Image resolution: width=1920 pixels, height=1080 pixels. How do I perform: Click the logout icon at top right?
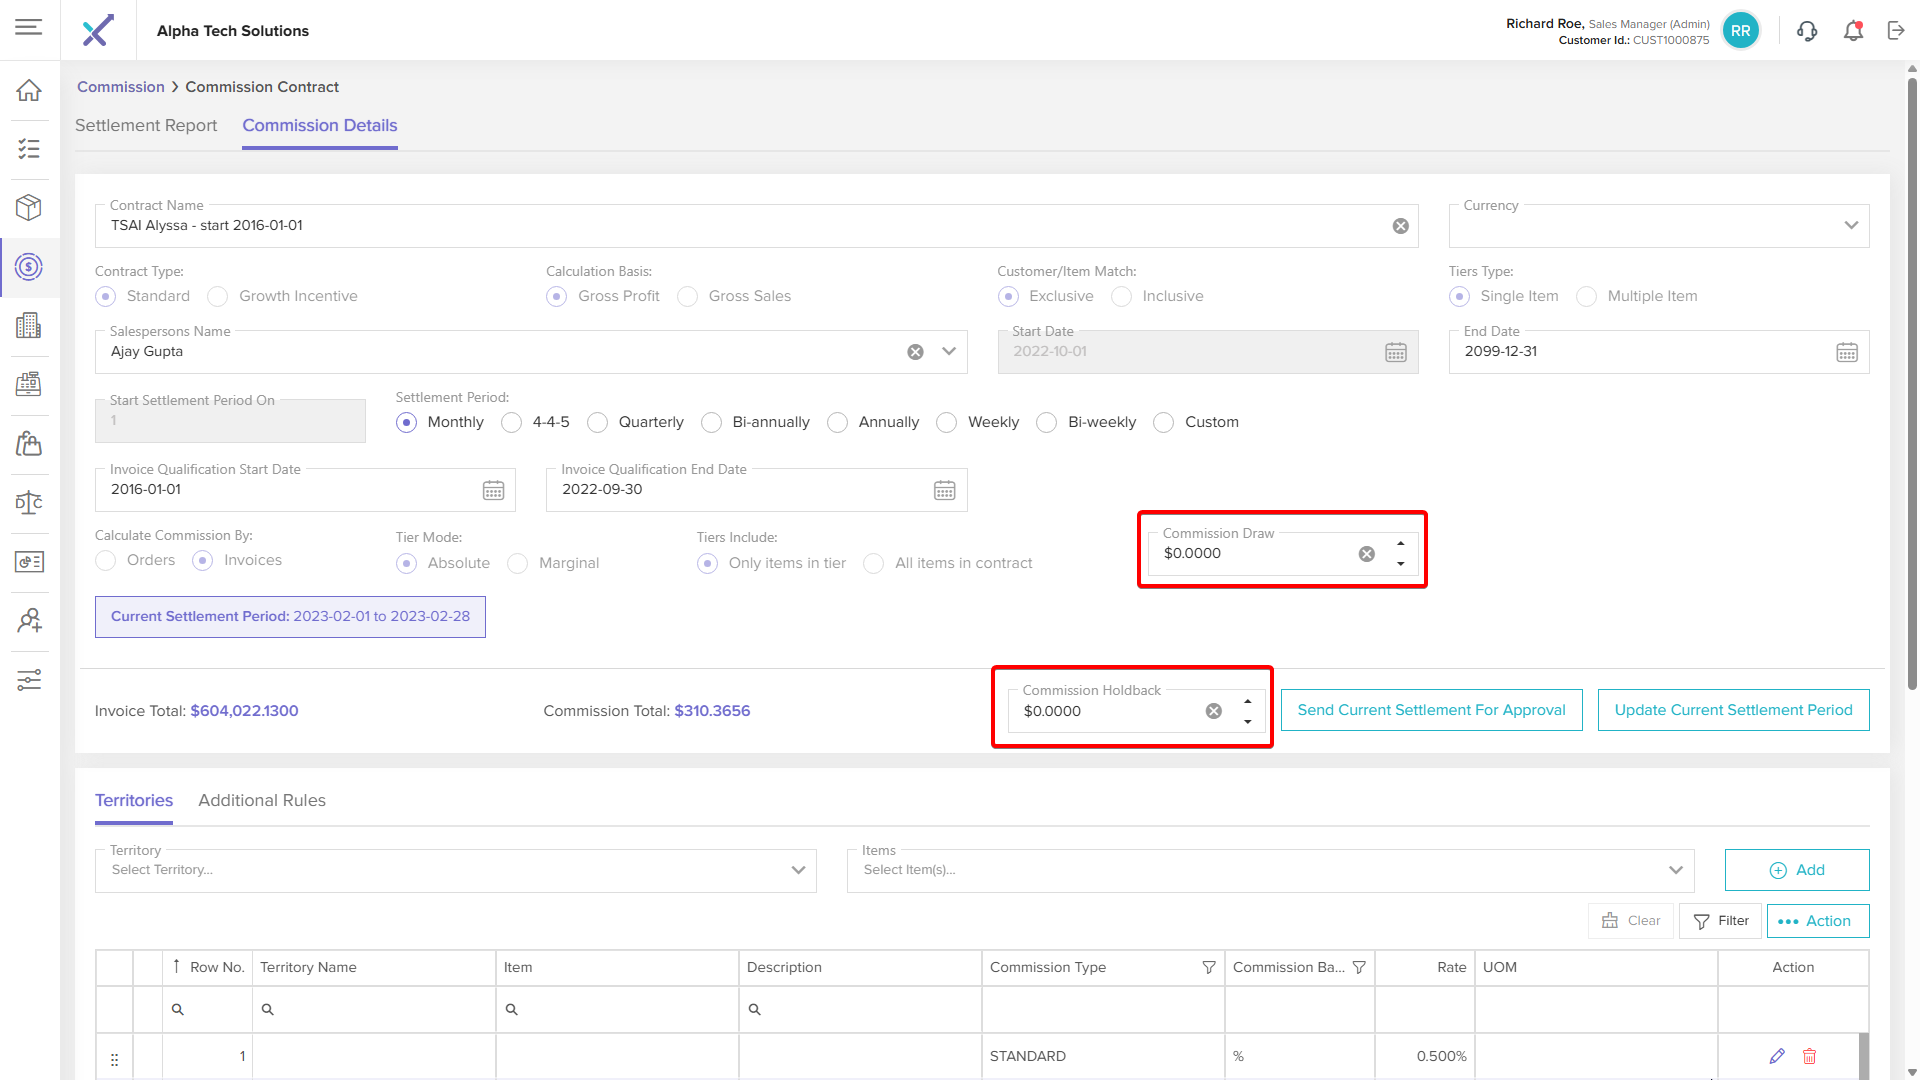(1896, 31)
